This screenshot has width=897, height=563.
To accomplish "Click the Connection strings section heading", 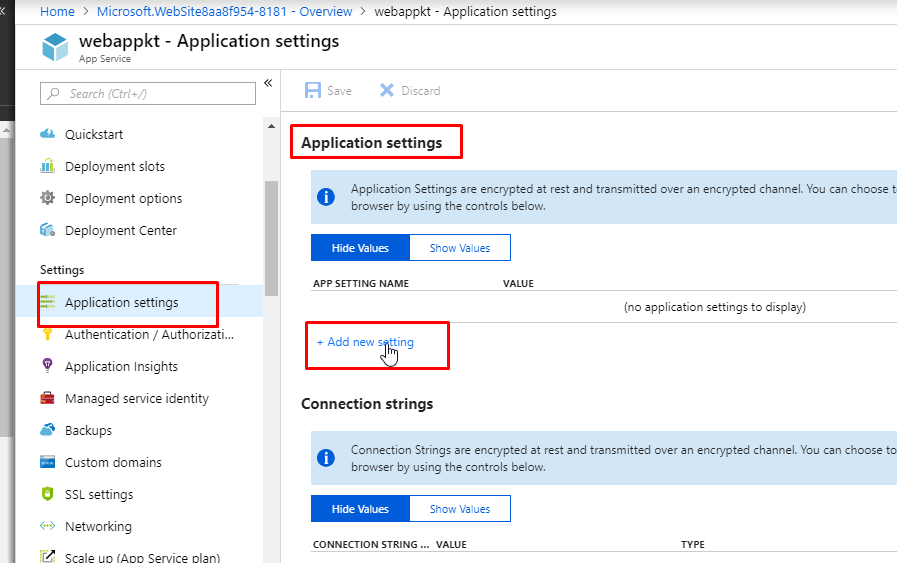I will point(367,403).
